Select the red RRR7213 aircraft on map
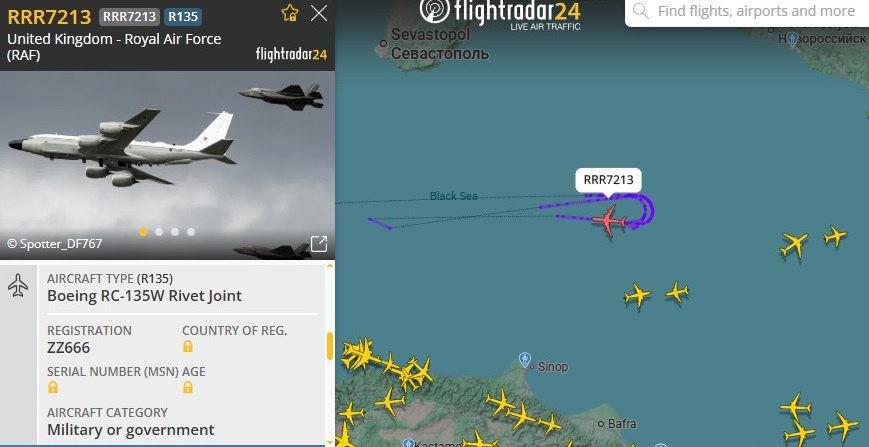Image resolution: width=869 pixels, height=447 pixels. tap(609, 220)
